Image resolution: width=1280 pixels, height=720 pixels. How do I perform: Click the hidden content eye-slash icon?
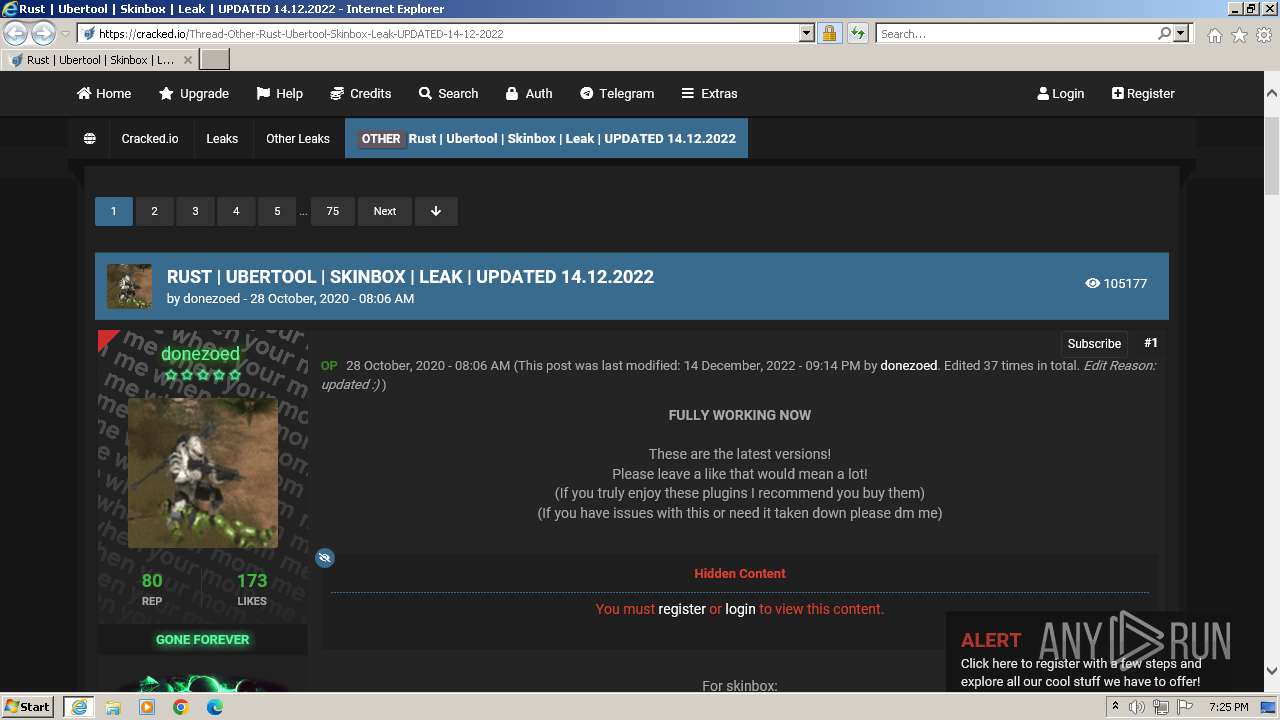(x=325, y=558)
